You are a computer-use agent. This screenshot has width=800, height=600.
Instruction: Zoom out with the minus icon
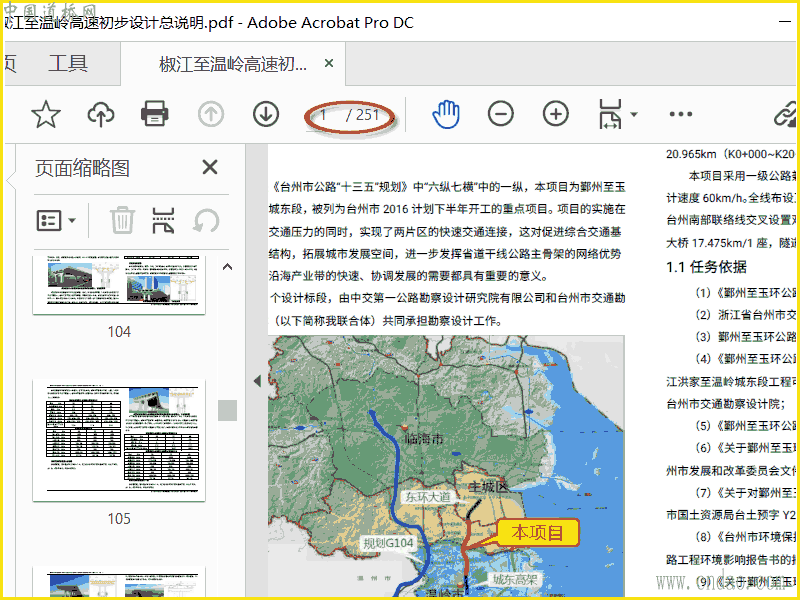coord(500,114)
